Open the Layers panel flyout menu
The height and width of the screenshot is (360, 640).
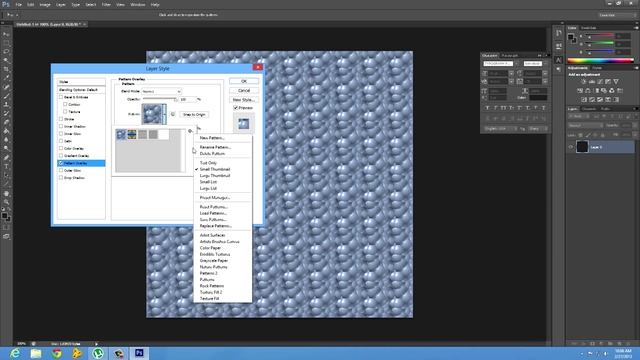636,109
